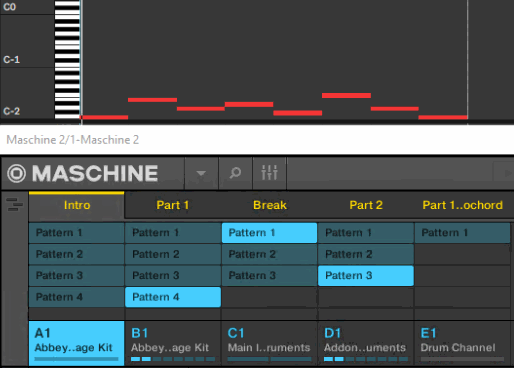The width and height of the screenshot is (514, 368).
Task: Select Pattern 1 in the Part 1 column
Action: [x=173, y=233]
